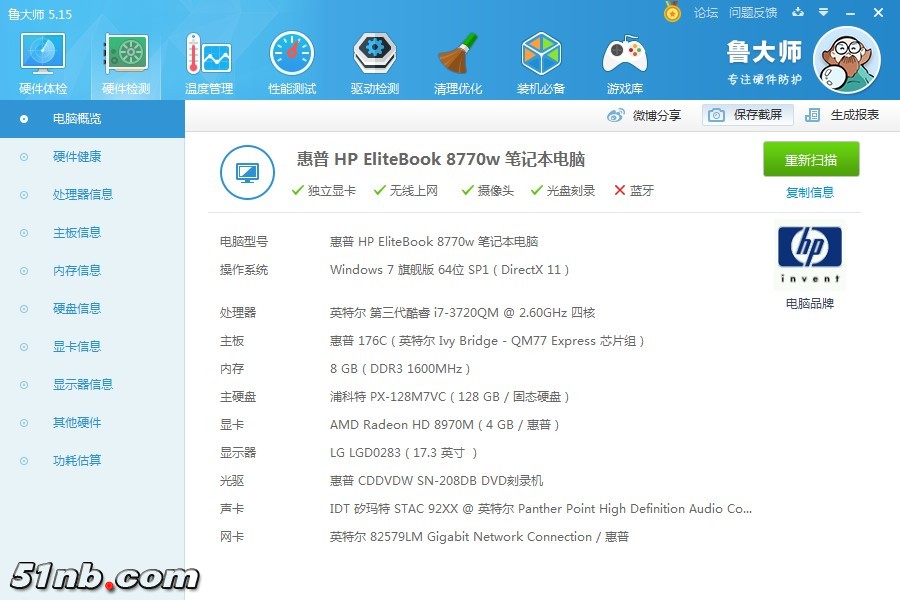This screenshot has width=900, height=600.
Task: Click the 8 GB DDR3 1600MHz value
Action: click(x=400, y=369)
